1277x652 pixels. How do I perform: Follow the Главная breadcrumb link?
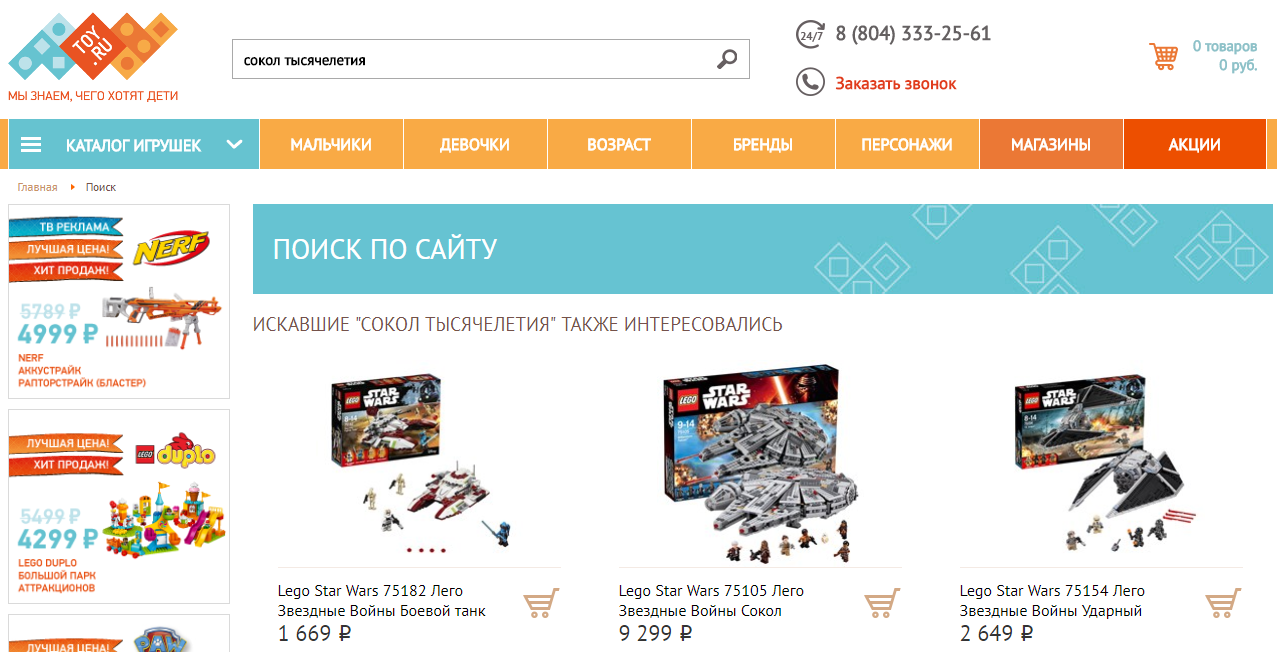coord(37,188)
